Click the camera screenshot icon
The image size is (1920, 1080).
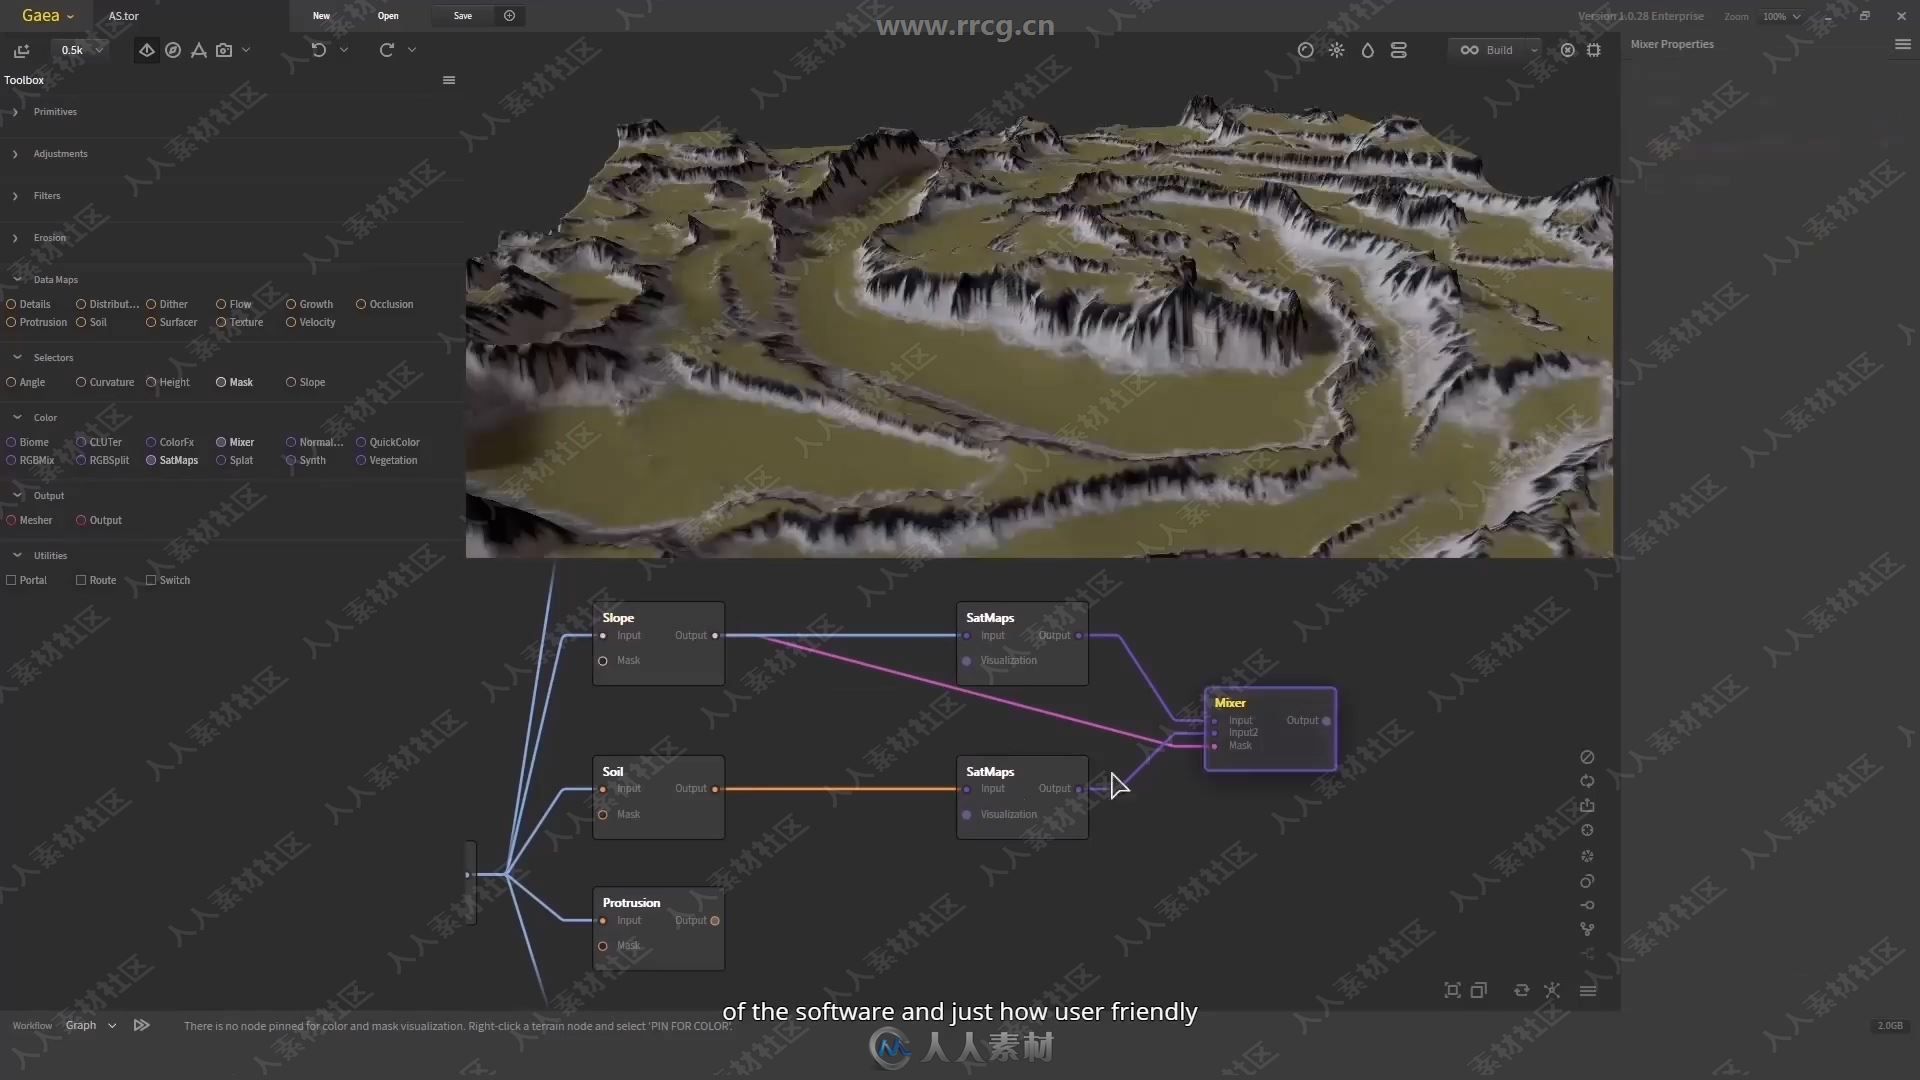pos(224,50)
